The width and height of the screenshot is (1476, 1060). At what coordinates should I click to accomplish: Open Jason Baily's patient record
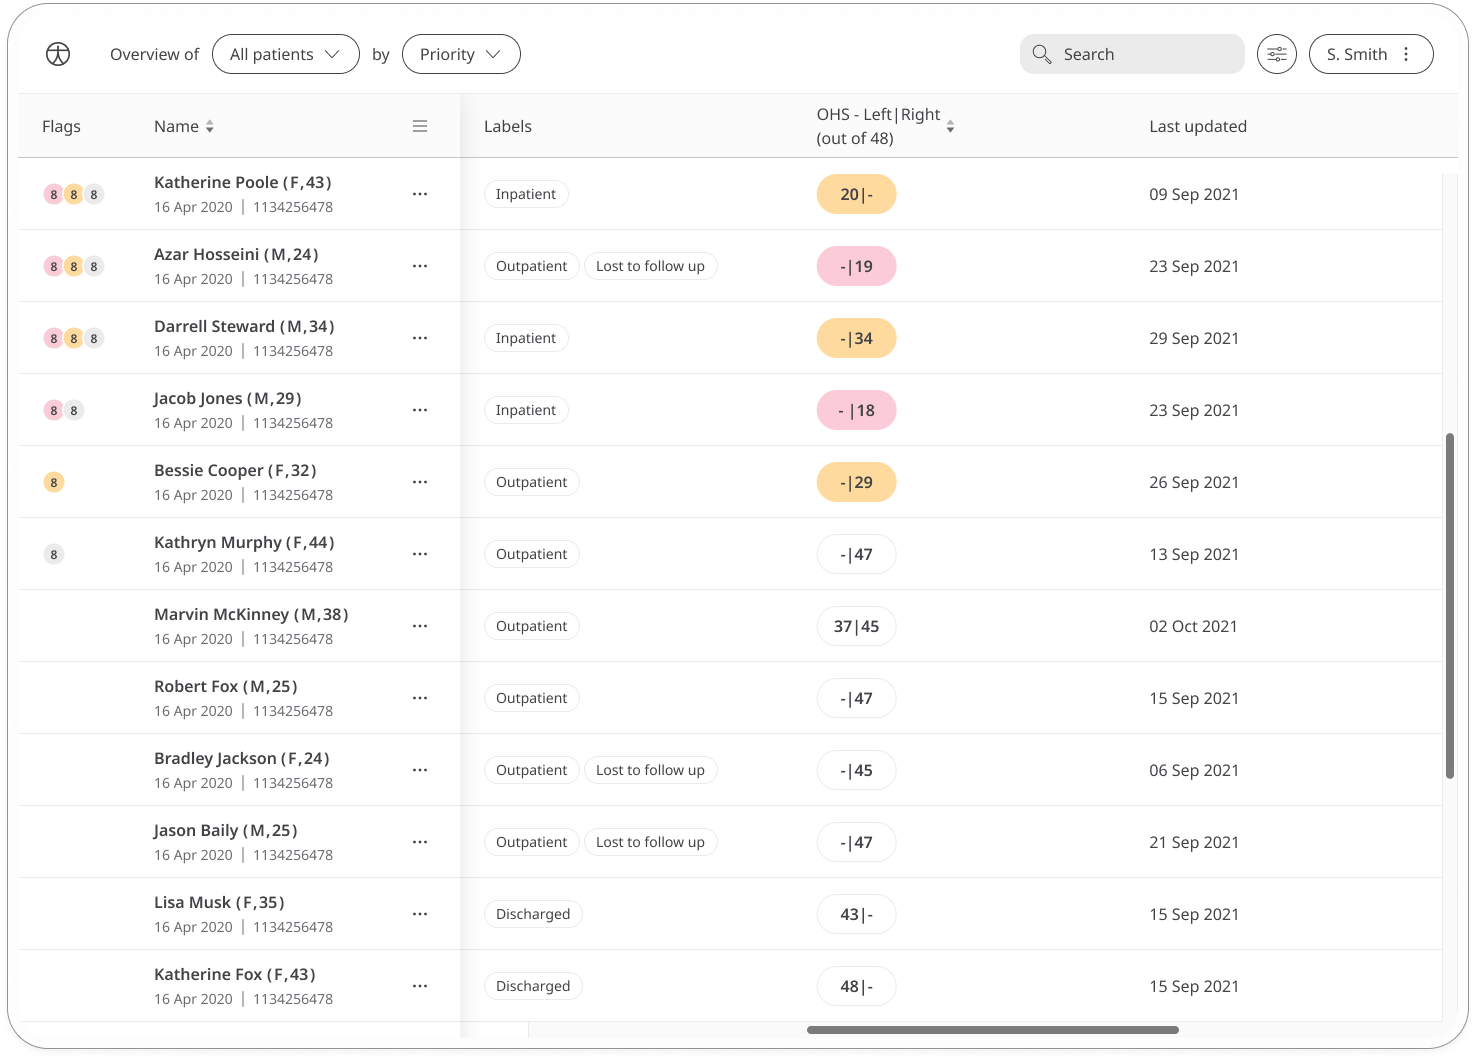tap(226, 830)
